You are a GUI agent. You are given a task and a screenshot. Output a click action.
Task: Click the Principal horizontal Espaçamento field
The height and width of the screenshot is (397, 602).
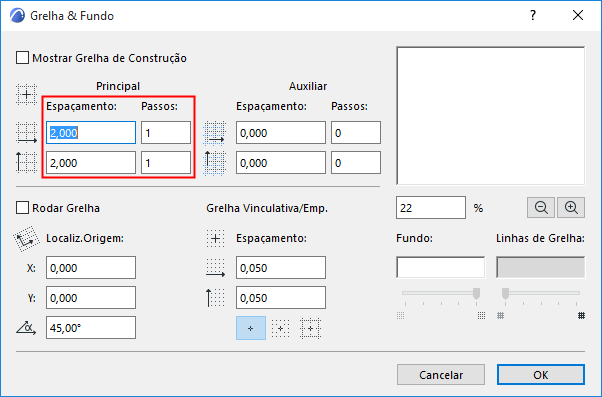pyautogui.click(x=91, y=133)
